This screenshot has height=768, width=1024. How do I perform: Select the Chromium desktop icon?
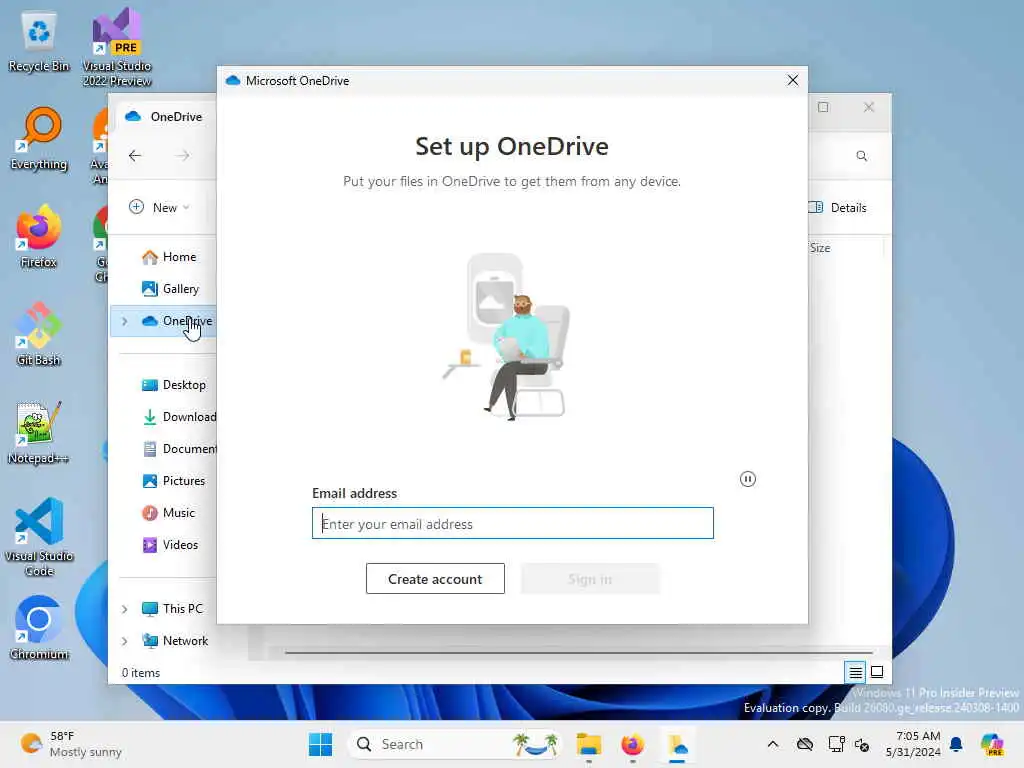(39, 628)
